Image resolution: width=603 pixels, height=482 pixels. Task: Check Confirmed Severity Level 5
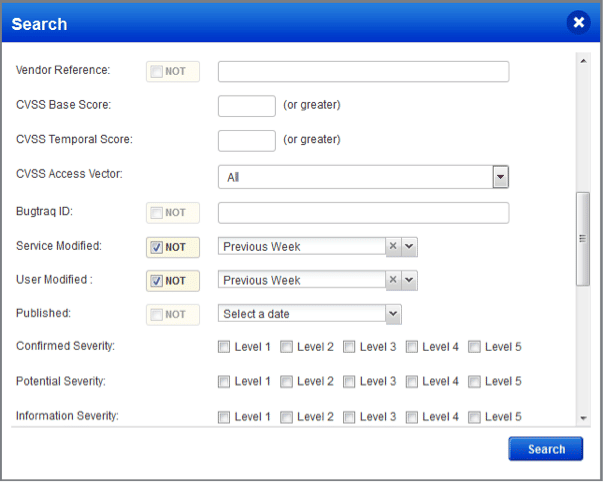(474, 347)
